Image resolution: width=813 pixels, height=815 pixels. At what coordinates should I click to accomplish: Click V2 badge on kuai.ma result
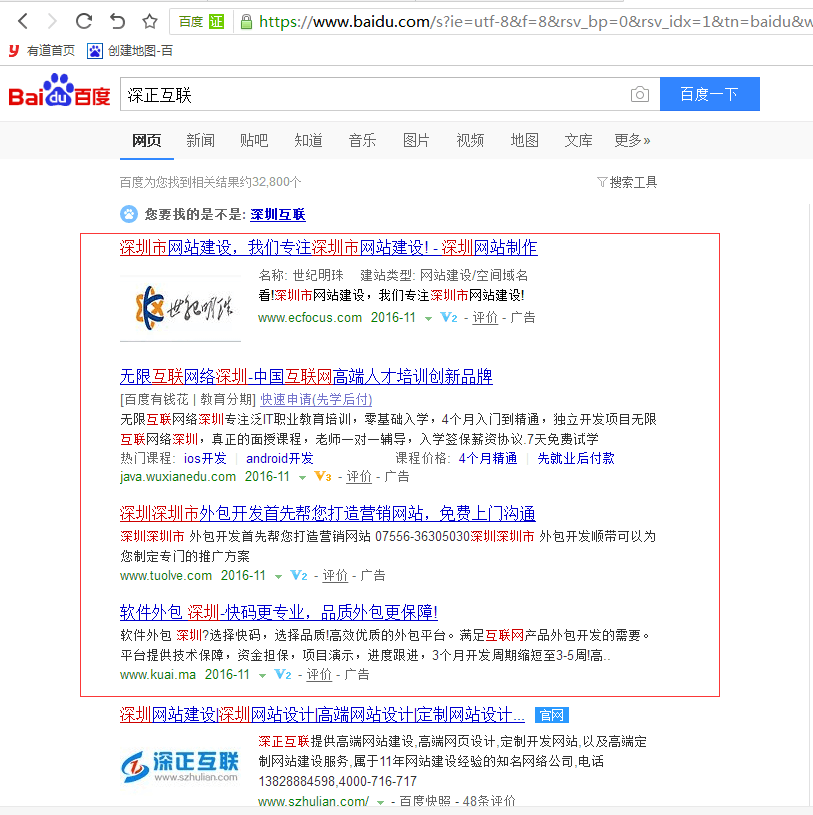[x=283, y=674]
